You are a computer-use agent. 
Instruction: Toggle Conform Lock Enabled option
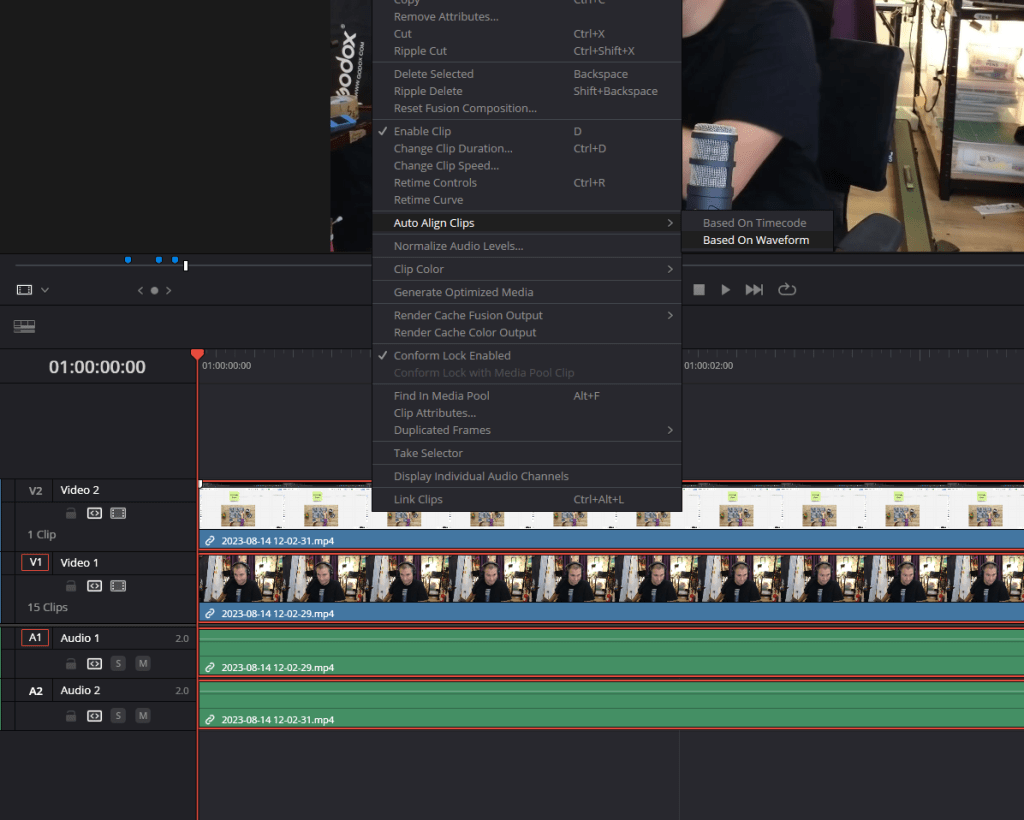(x=527, y=356)
